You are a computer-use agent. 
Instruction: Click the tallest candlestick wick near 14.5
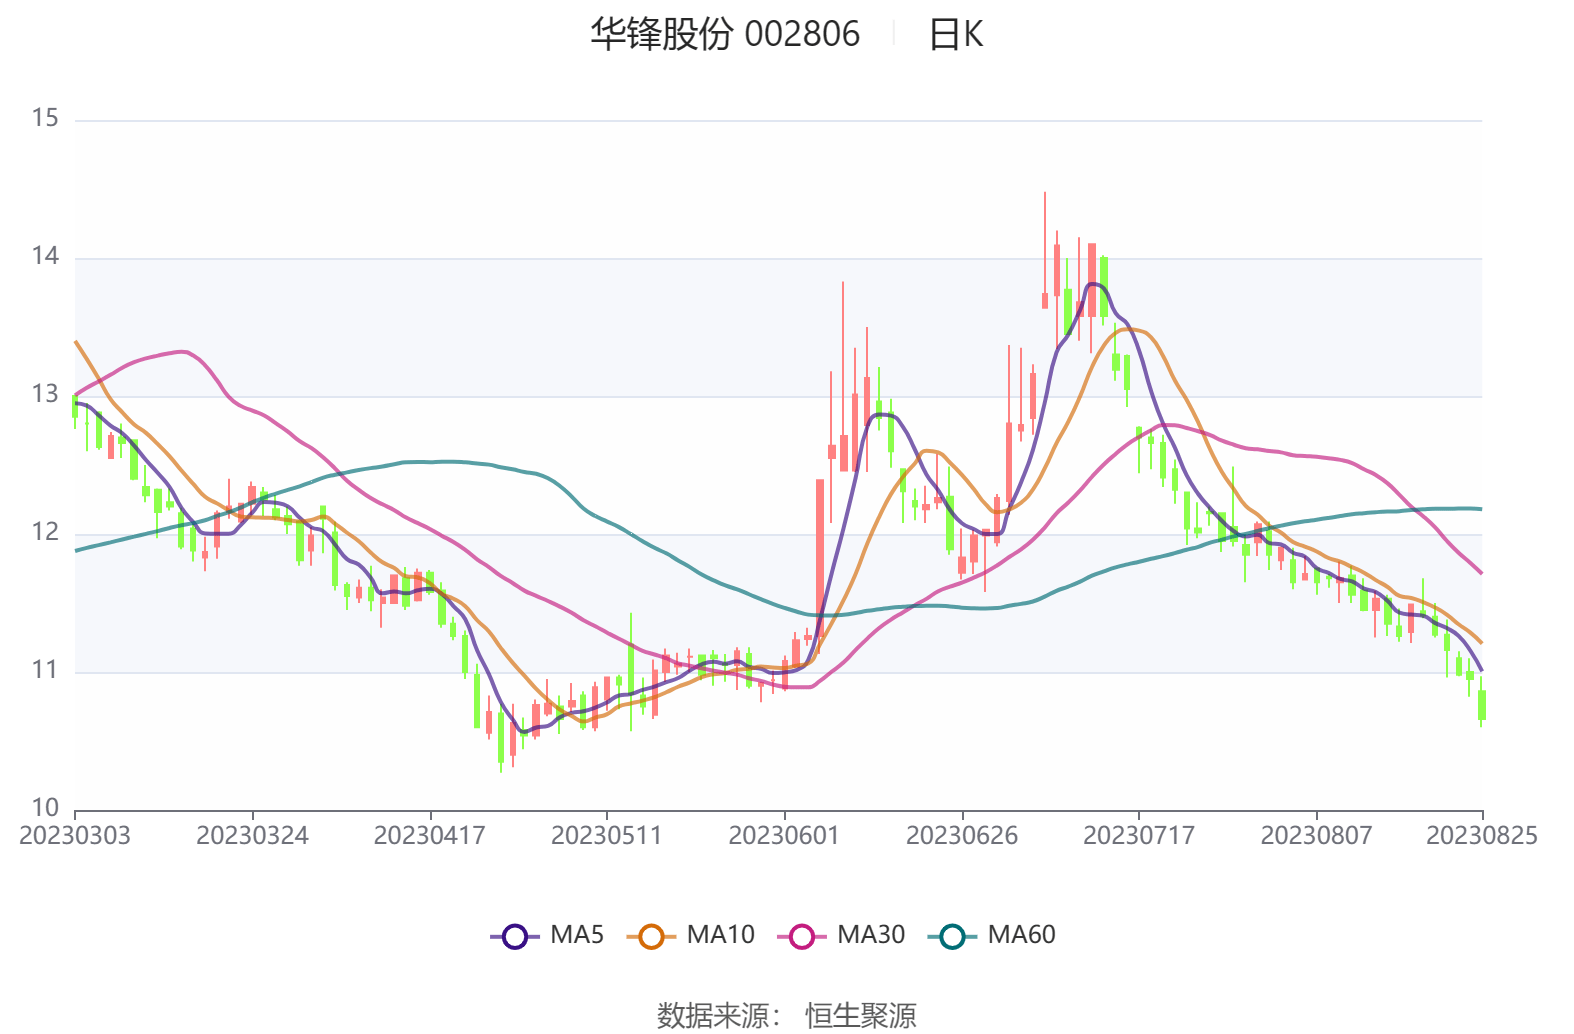[1045, 250]
